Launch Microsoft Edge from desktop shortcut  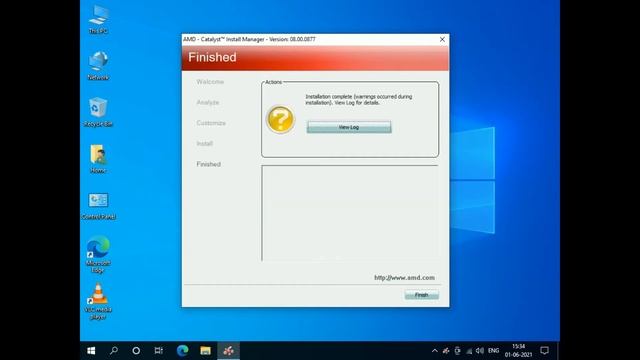coord(98,254)
